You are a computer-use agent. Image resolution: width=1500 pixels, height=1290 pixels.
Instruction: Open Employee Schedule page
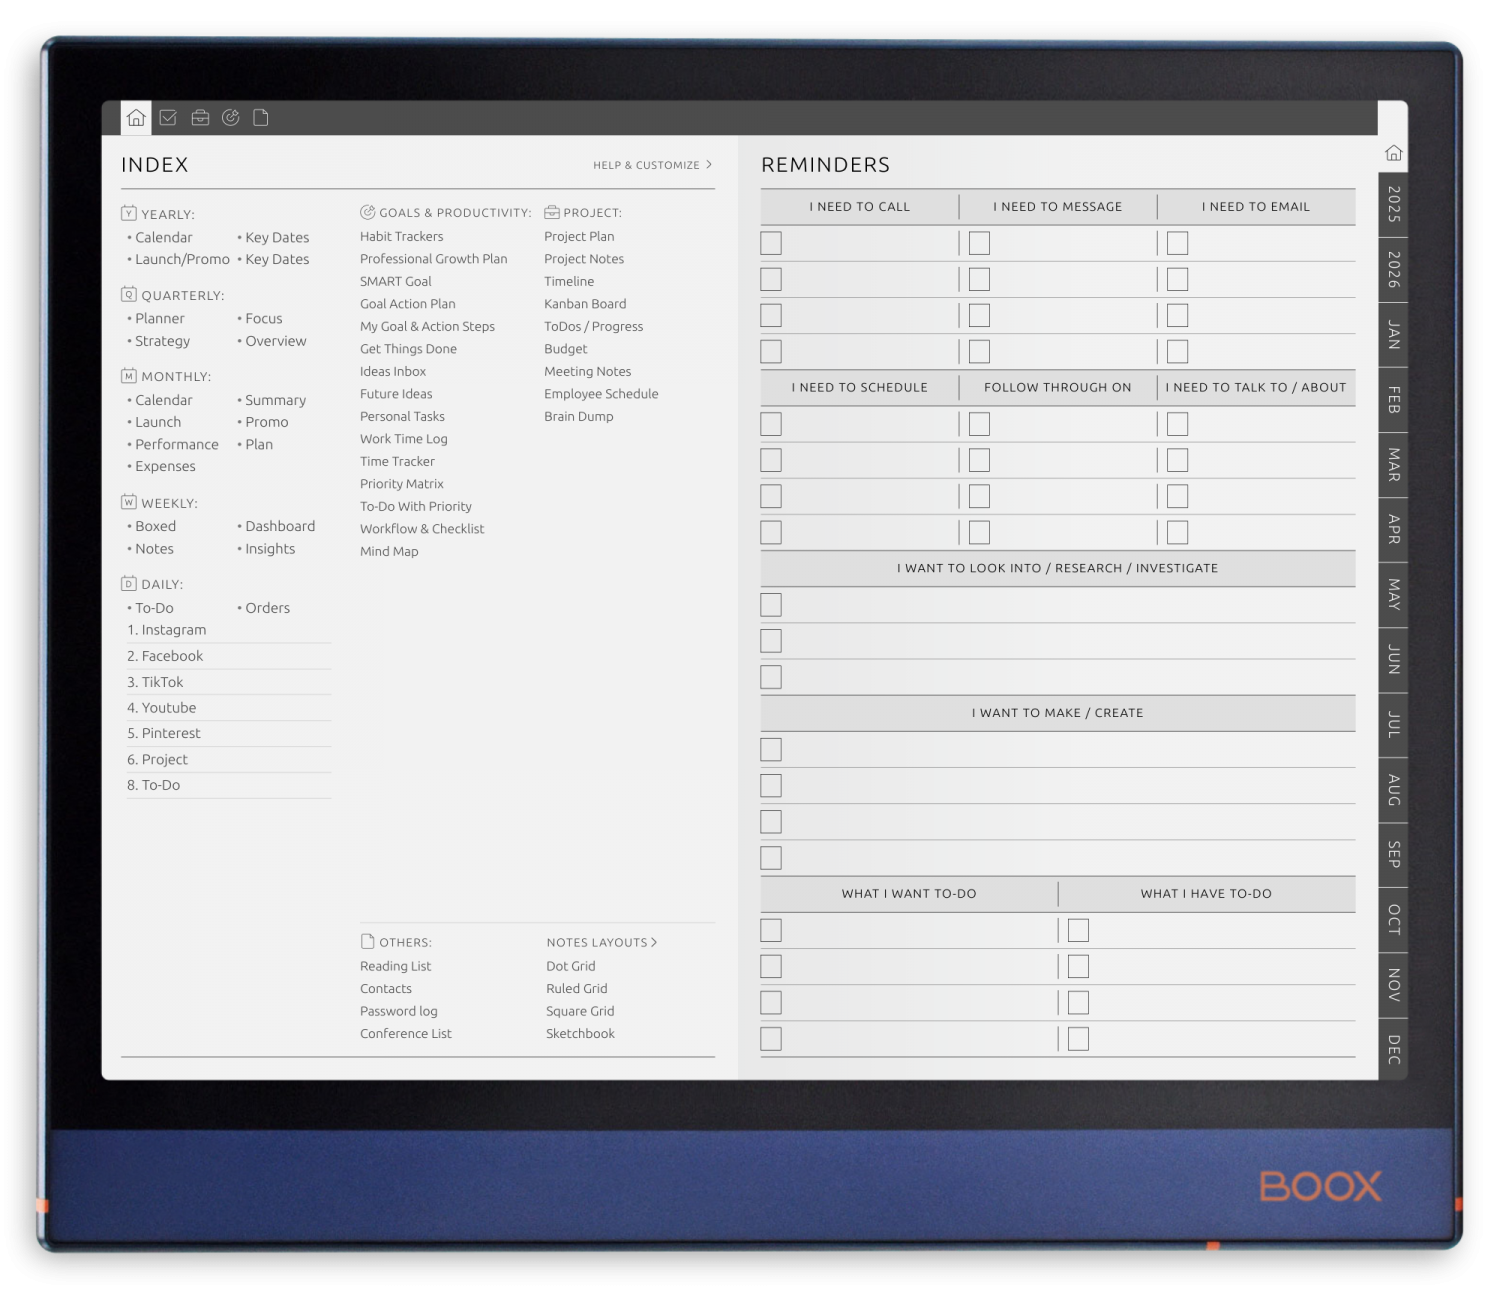pyautogui.click(x=601, y=394)
